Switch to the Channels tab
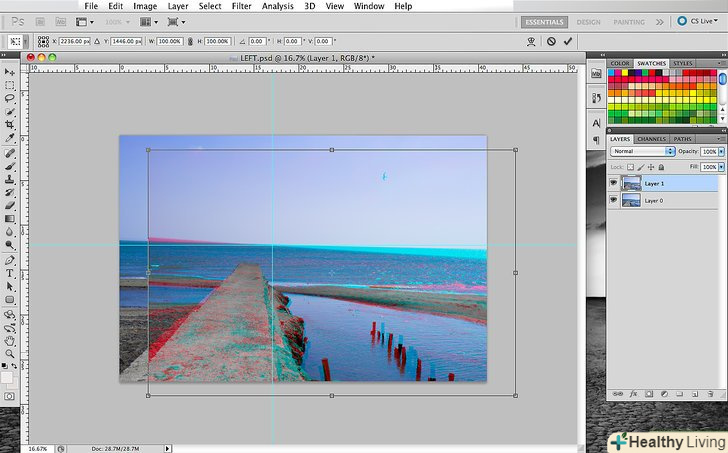The height and width of the screenshot is (453, 728). click(x=651, y=139)
